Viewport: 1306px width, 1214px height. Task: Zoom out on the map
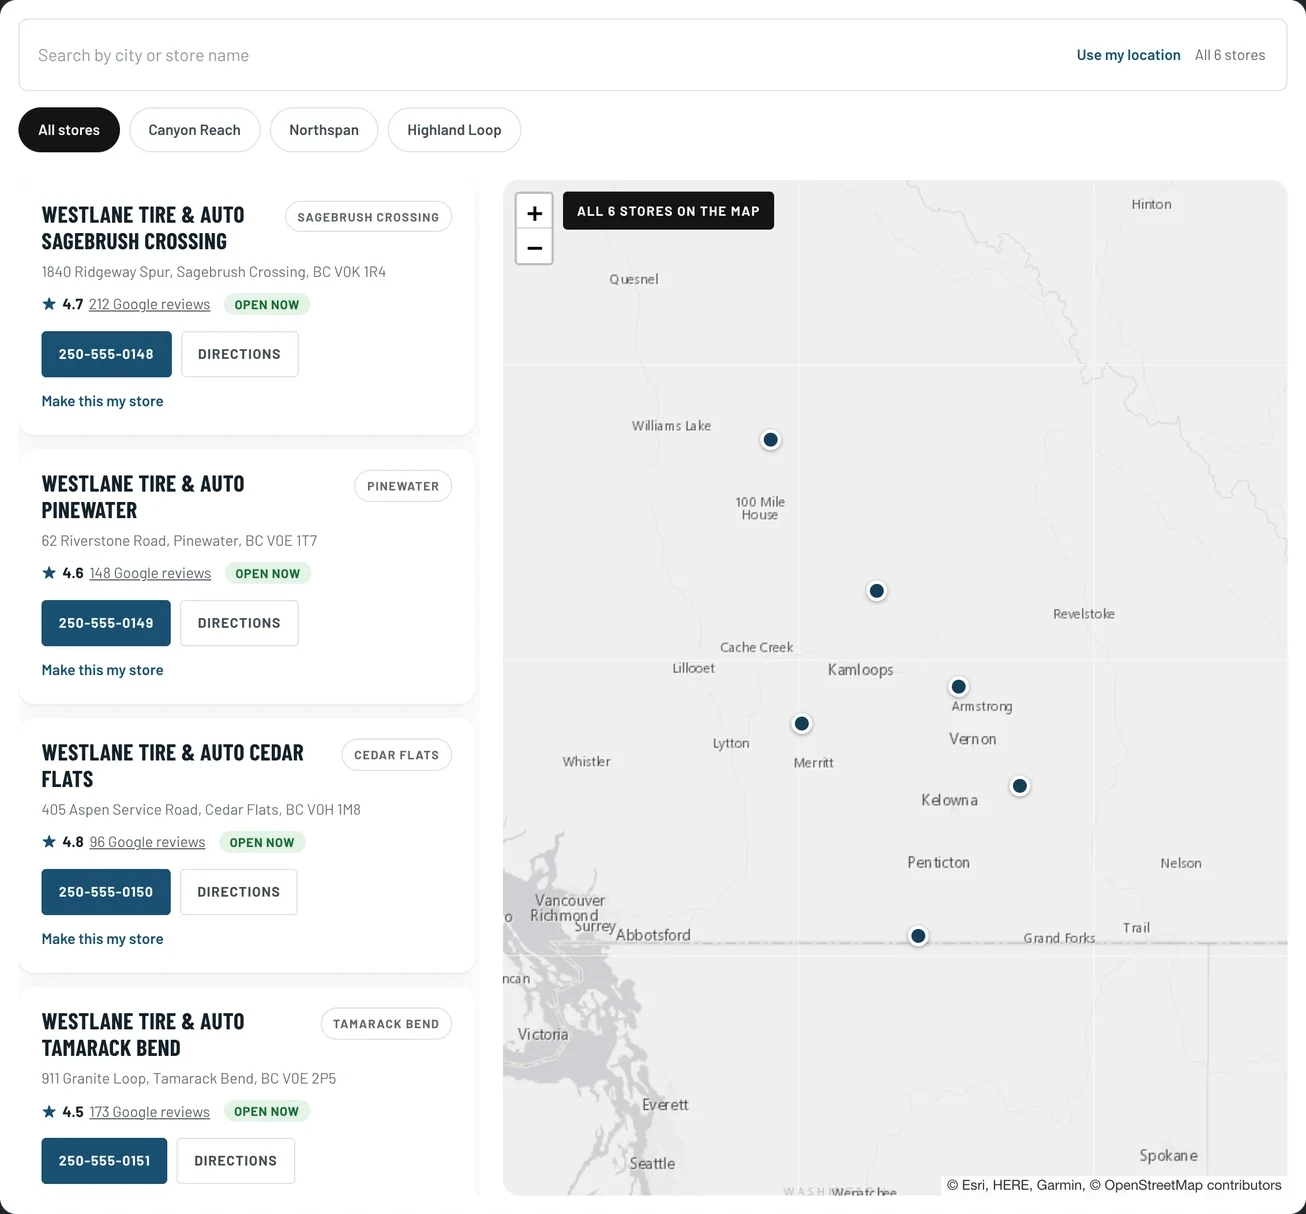point(534,247)
